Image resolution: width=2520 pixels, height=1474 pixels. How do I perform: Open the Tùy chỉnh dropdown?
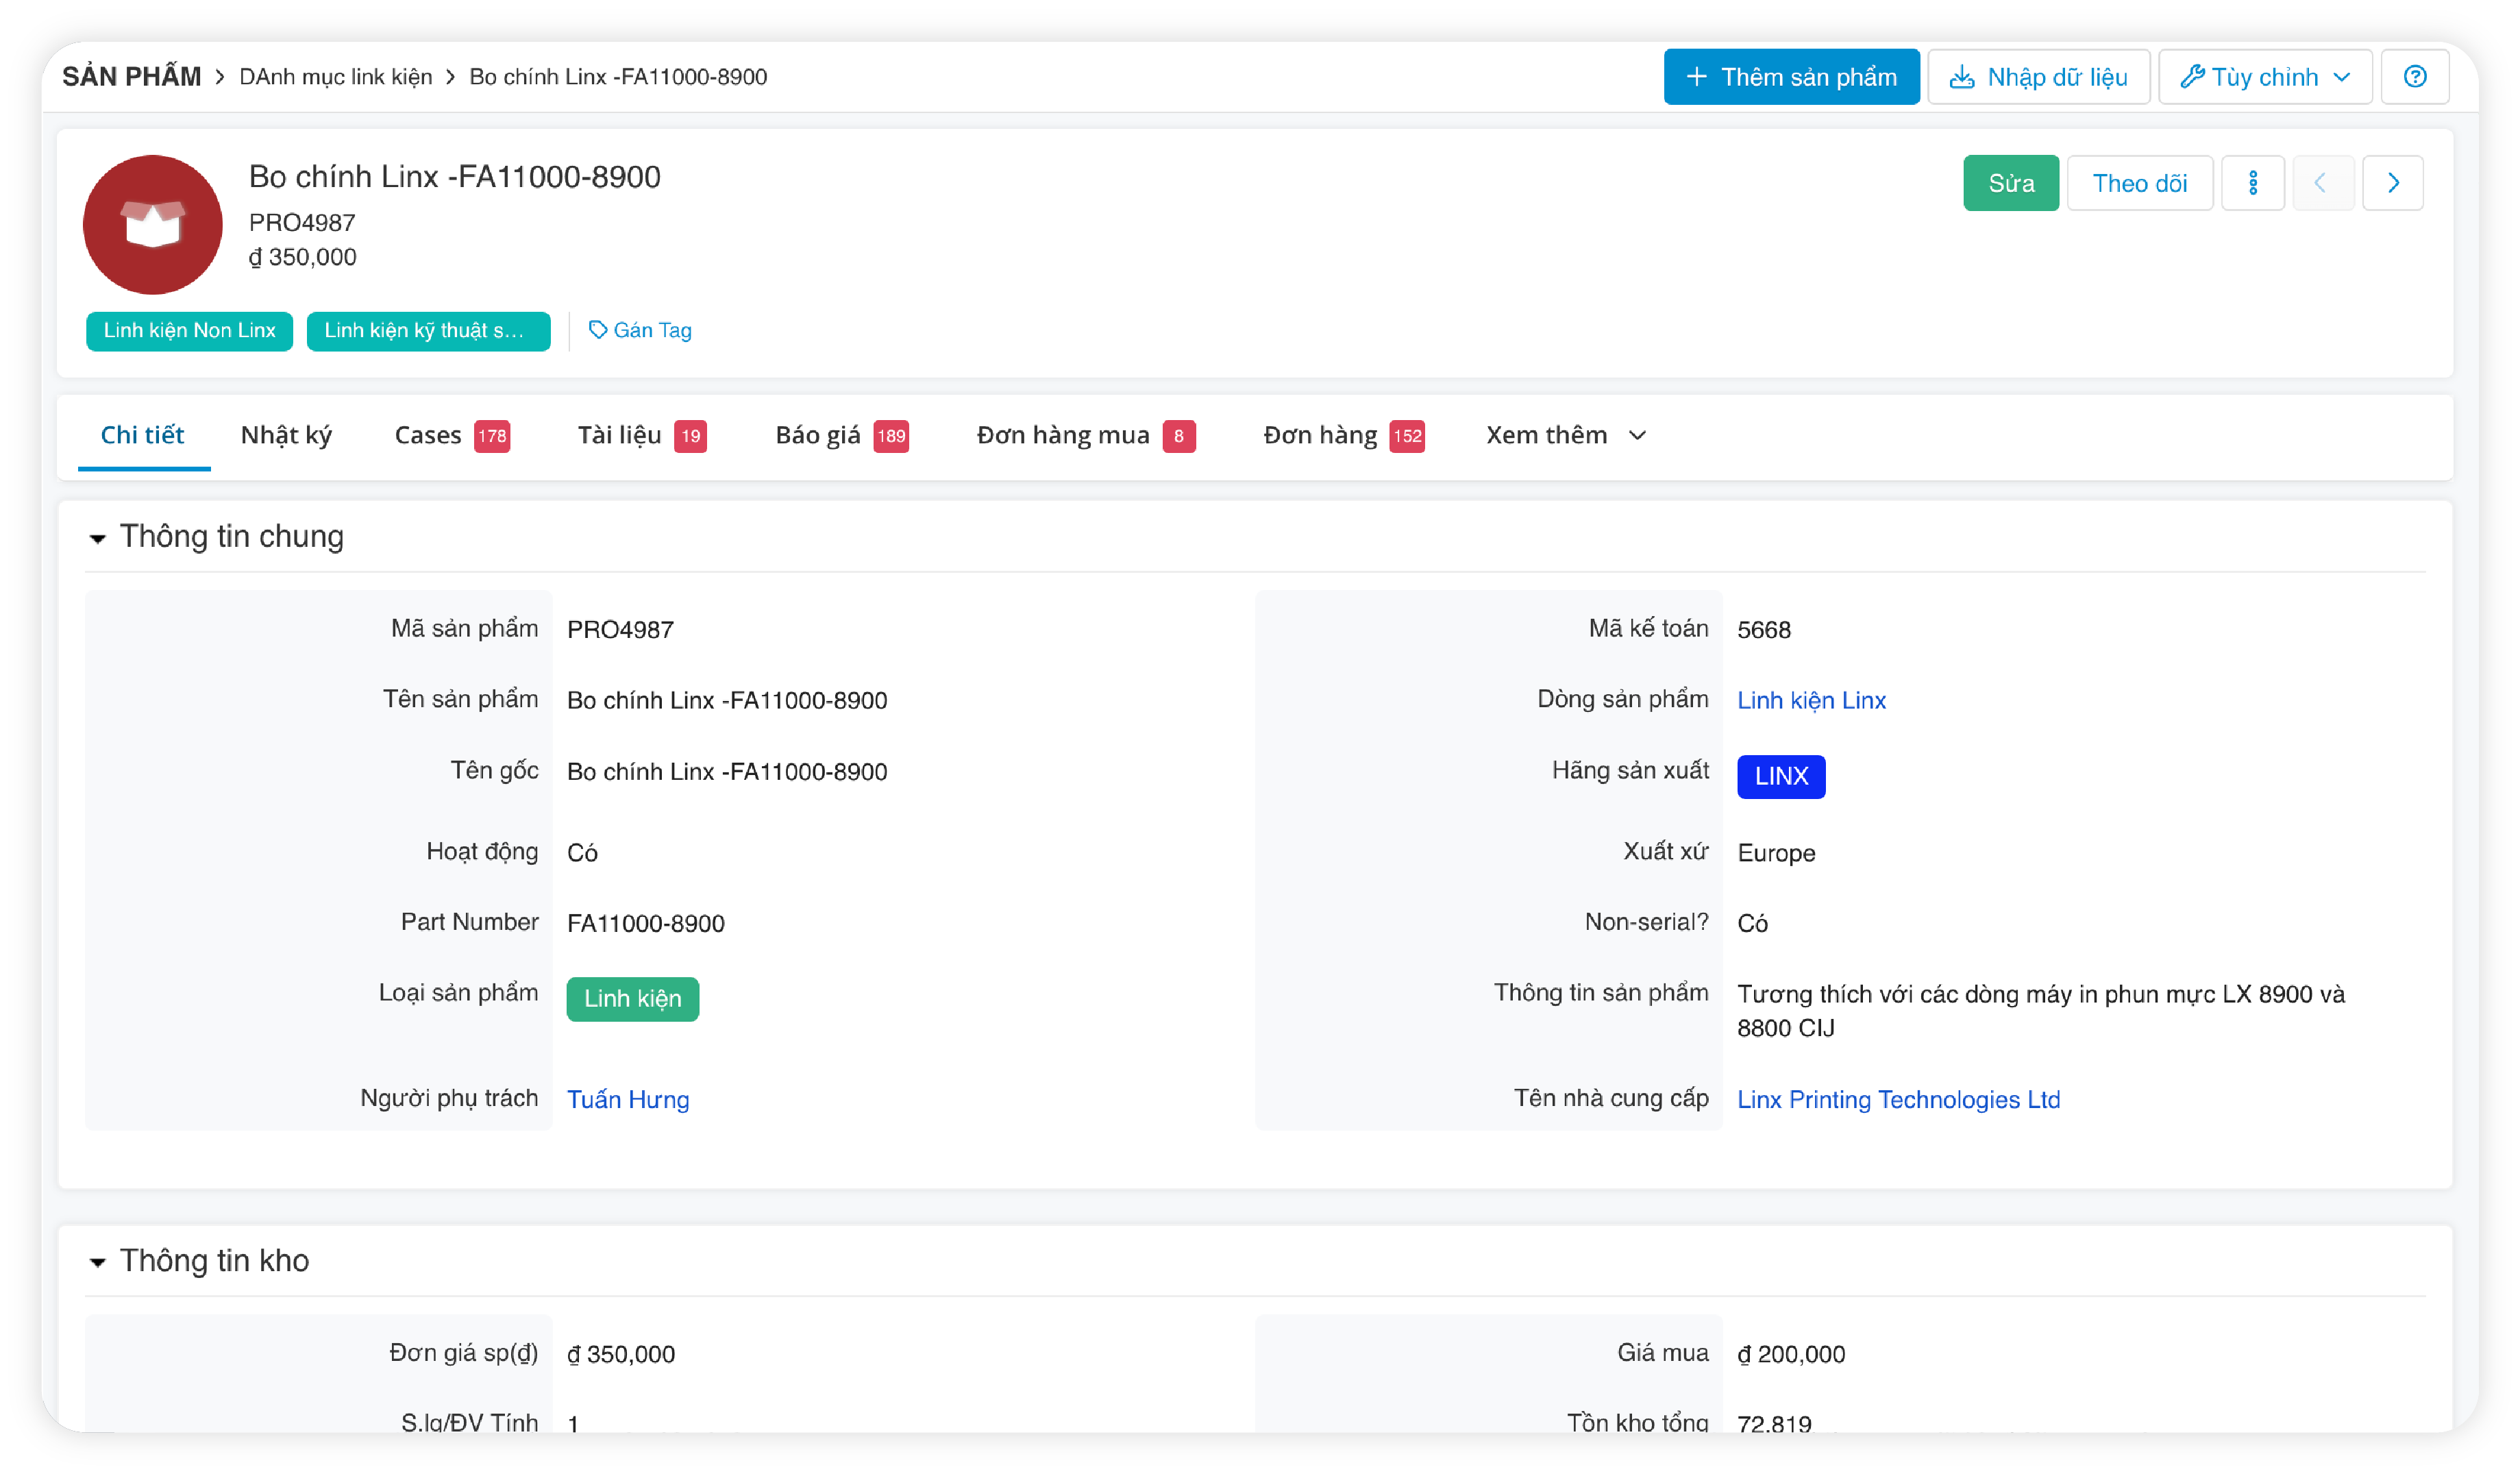pos(2264,77)
